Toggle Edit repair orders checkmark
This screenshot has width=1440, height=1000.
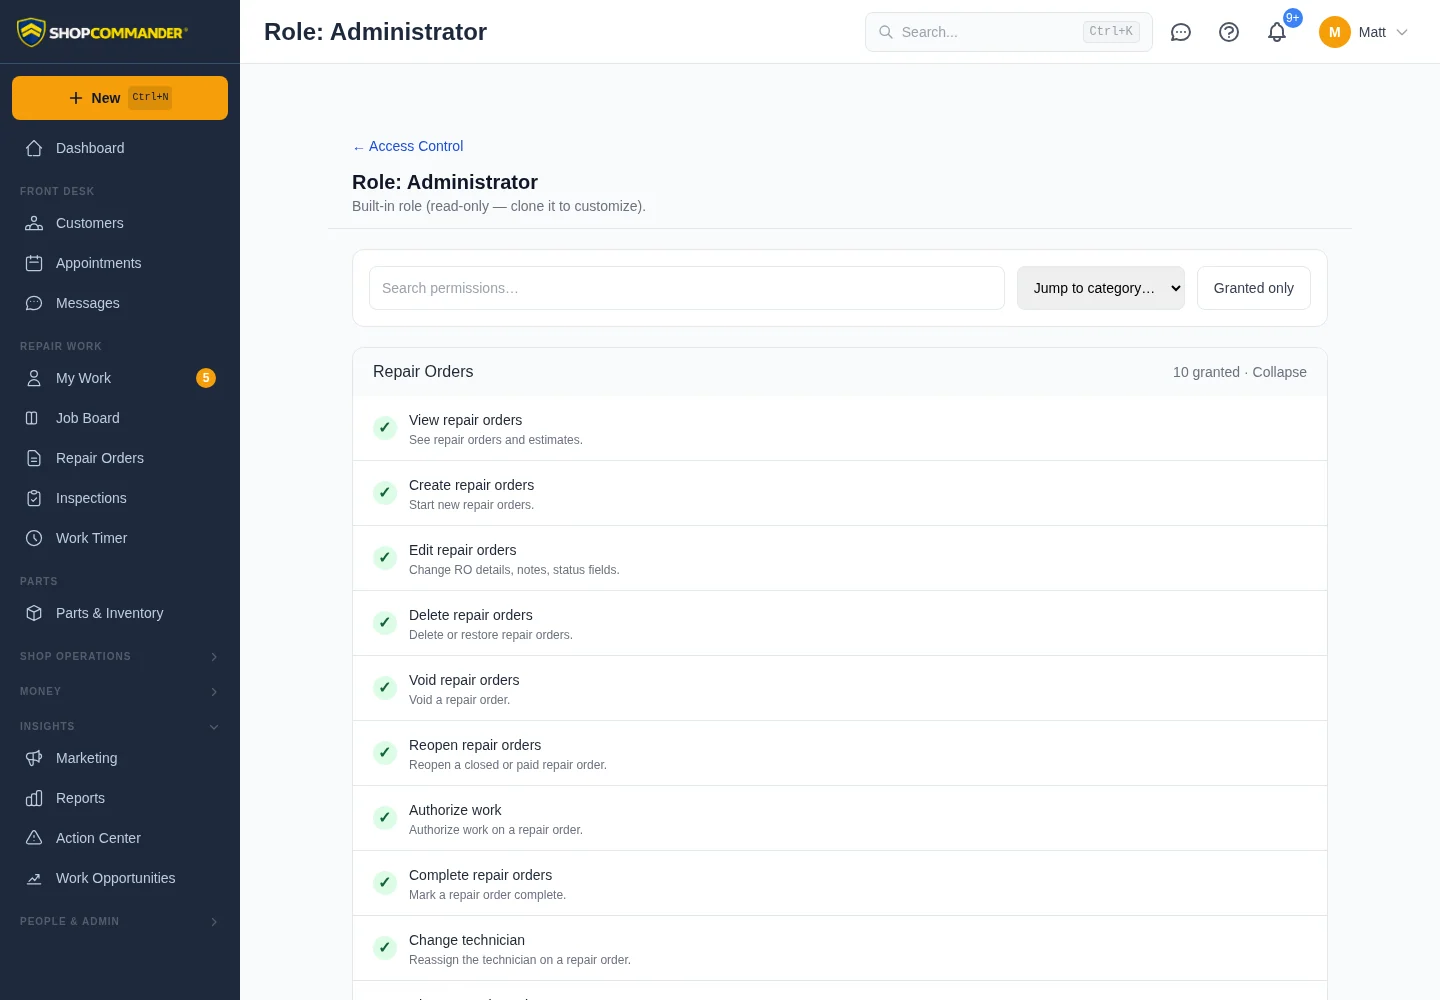[385, 558]
